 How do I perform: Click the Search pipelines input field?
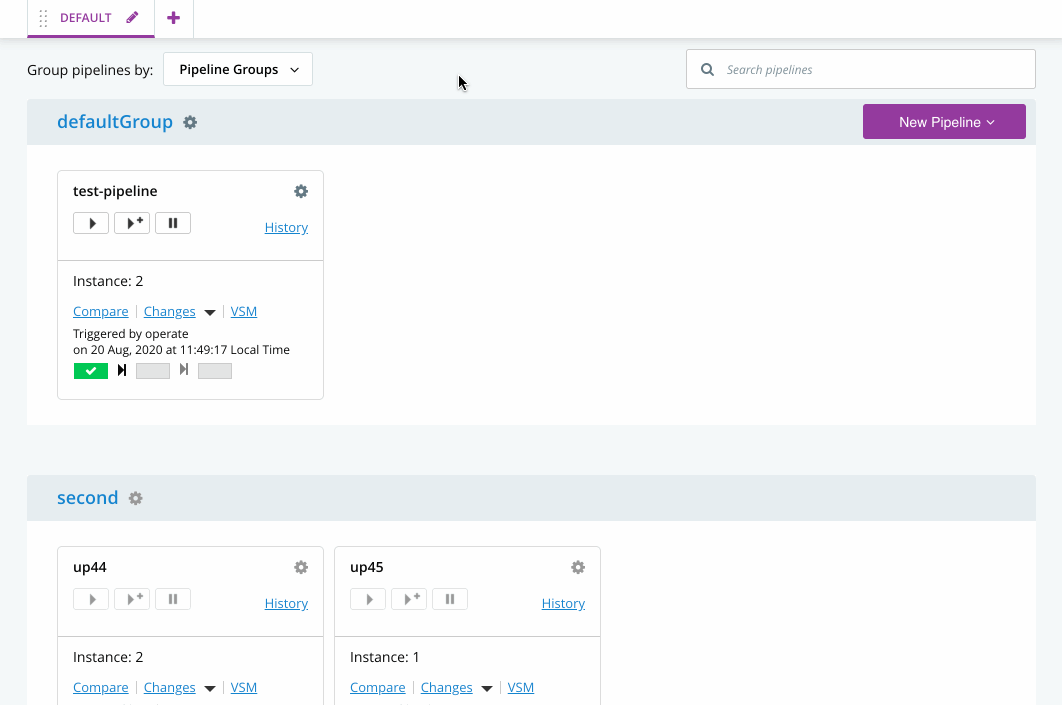[x=870, y=70]
